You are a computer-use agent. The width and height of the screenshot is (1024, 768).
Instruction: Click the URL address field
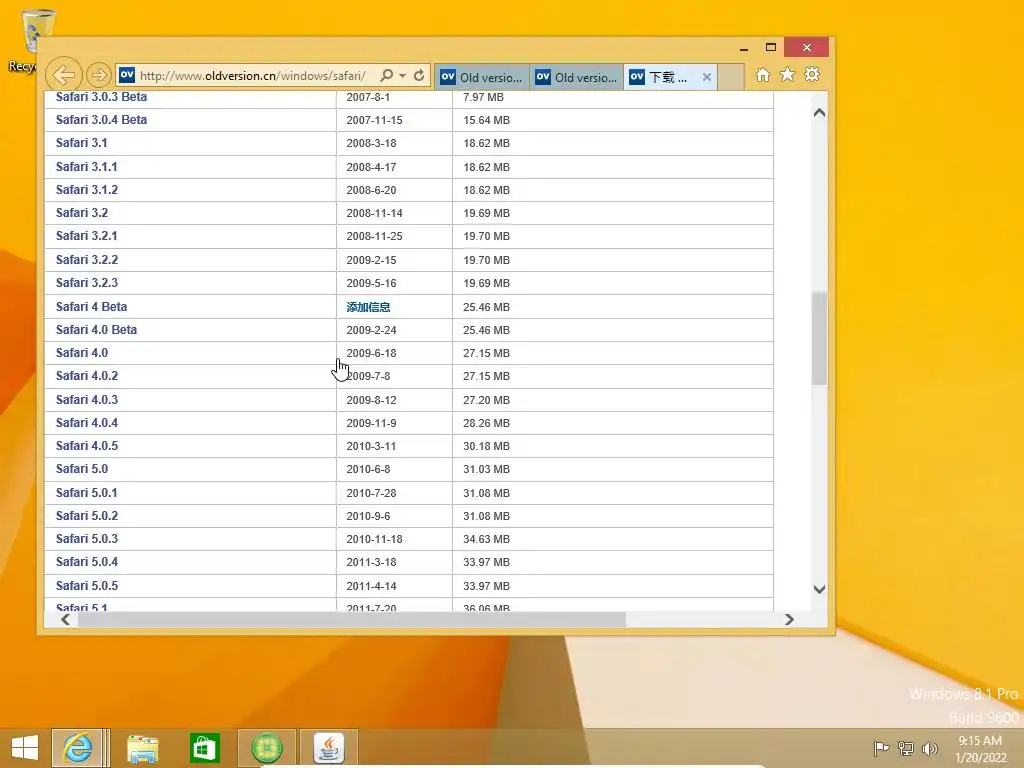[x=253, y=76]
